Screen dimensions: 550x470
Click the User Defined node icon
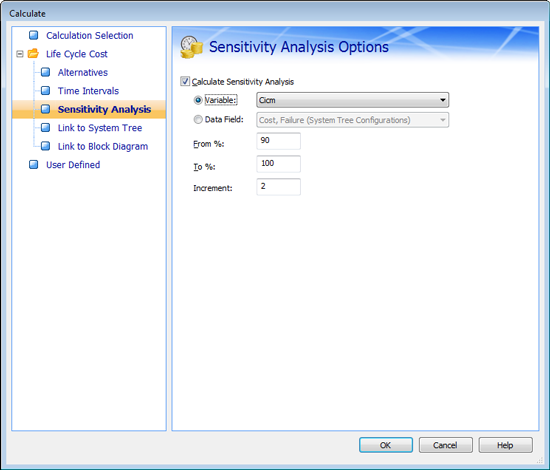(34, 164)
